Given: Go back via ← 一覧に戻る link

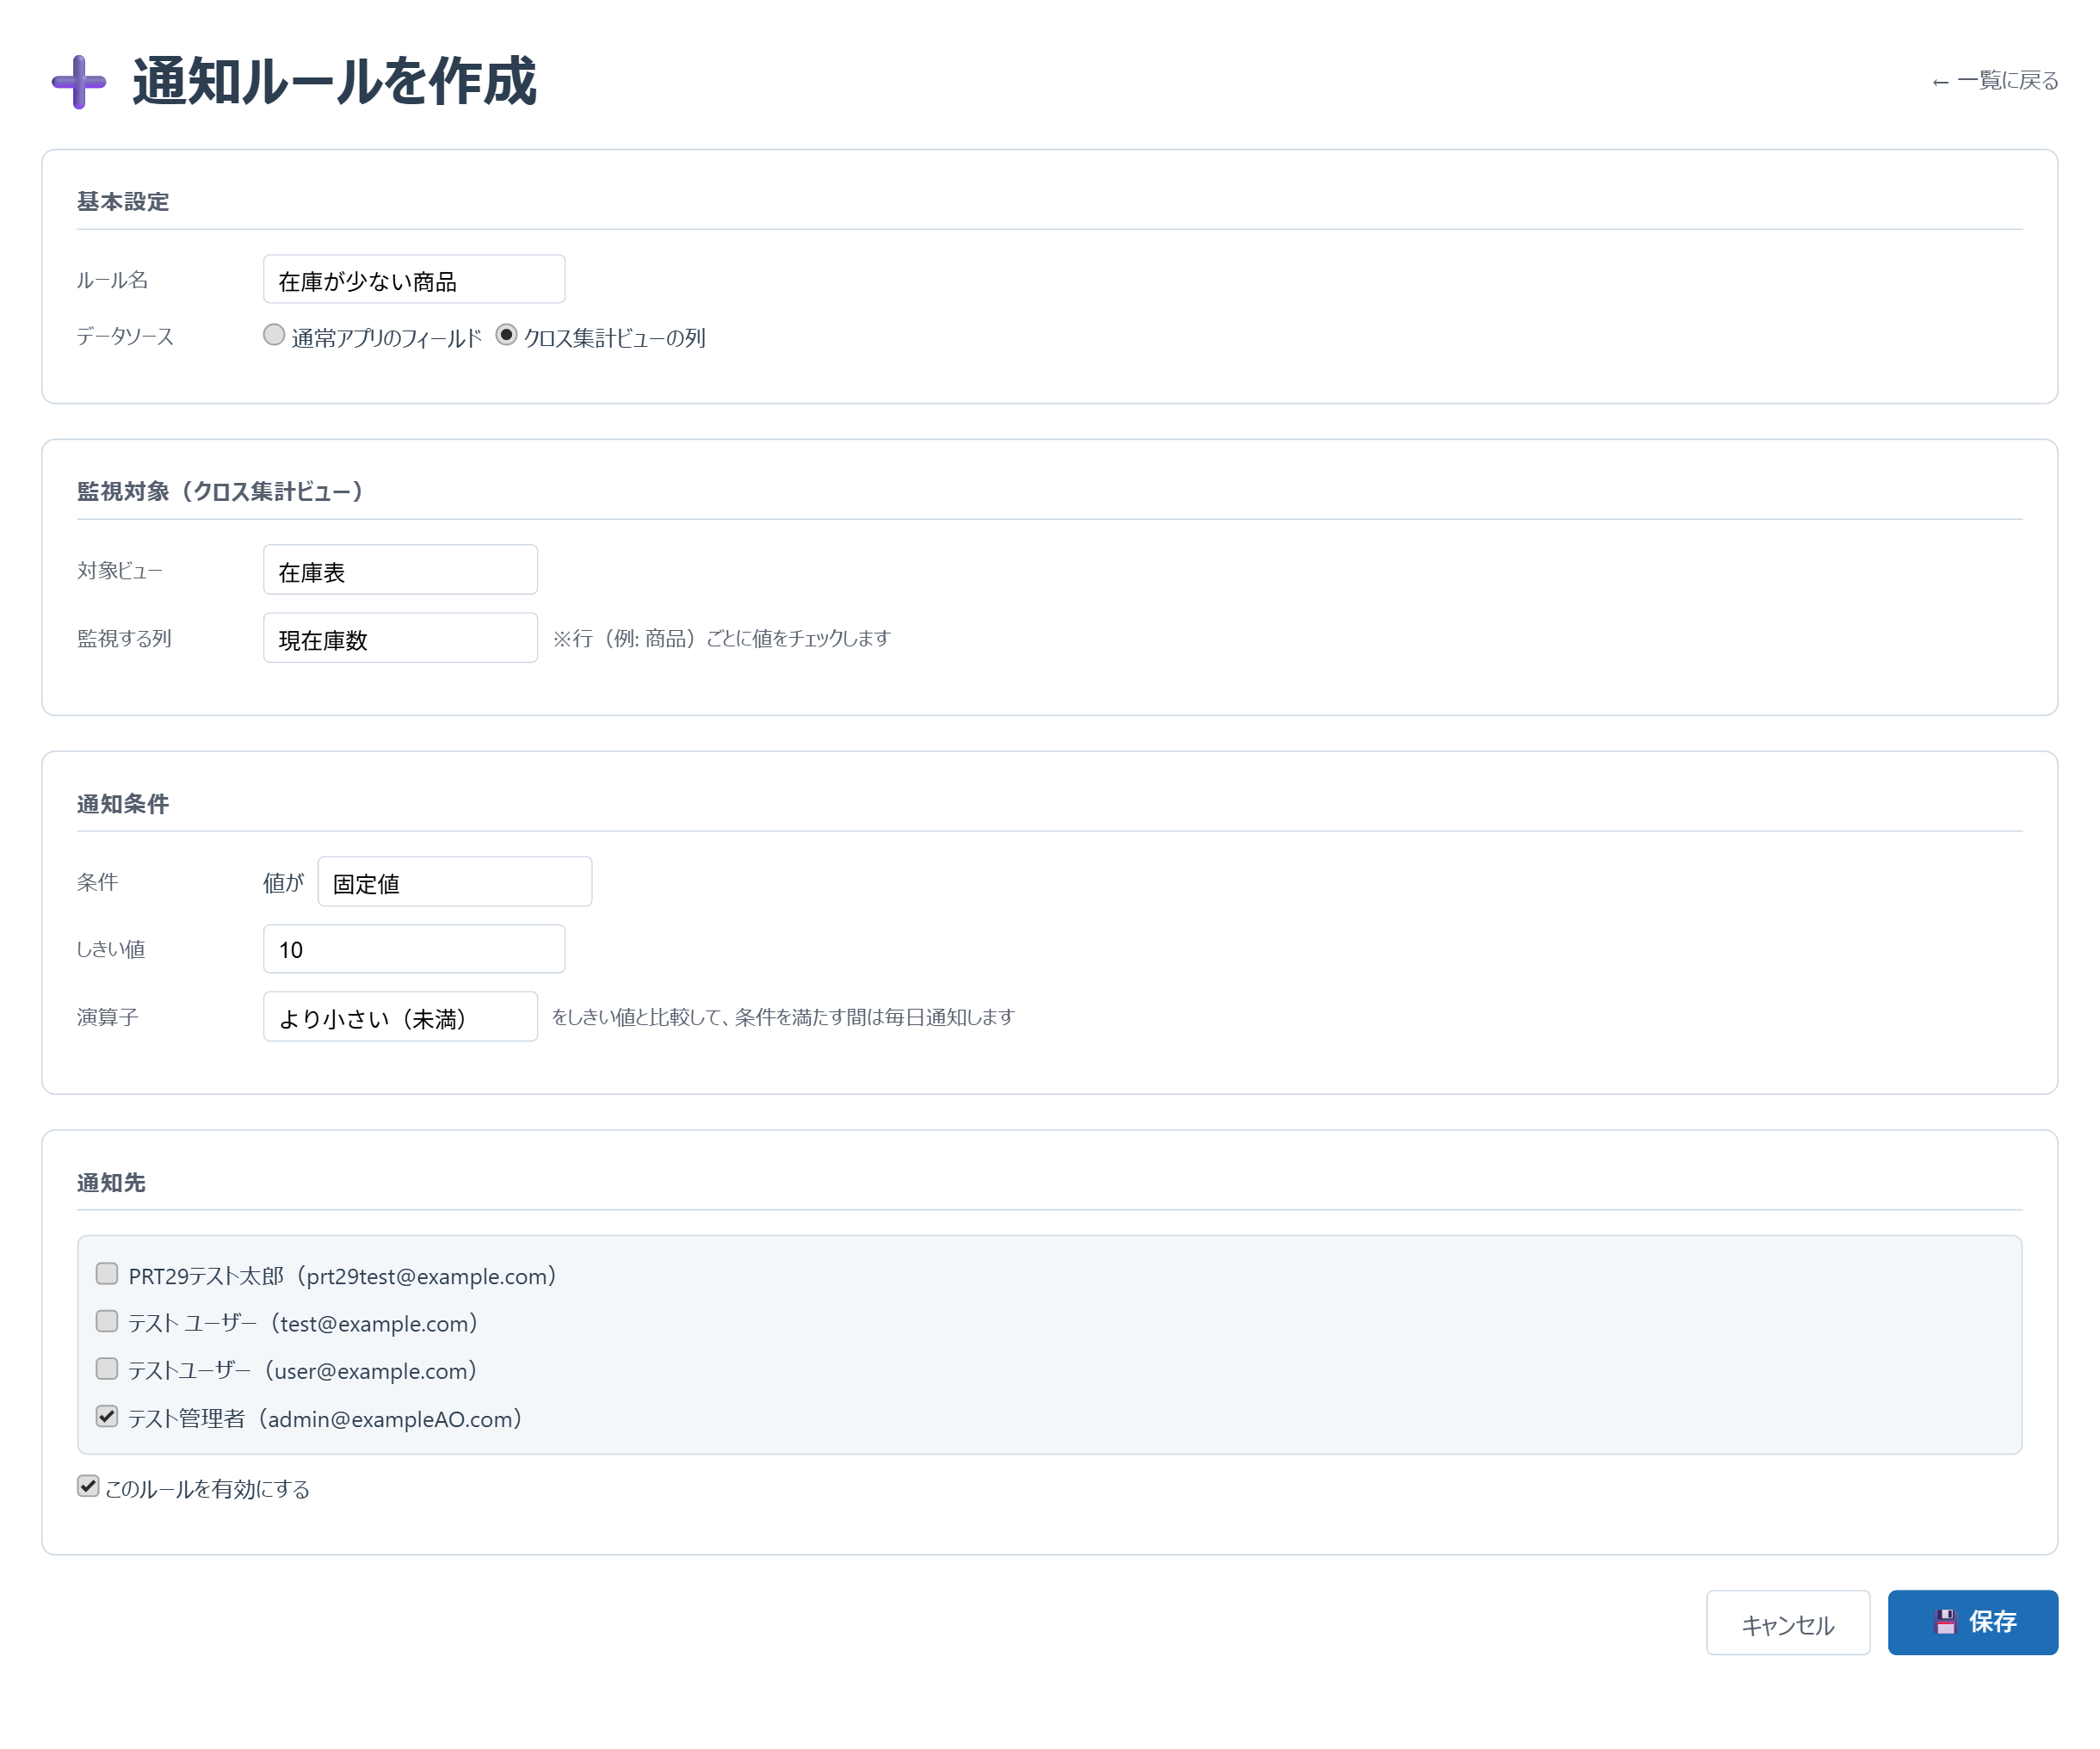Looking at the screenshot, I should coord(1994,81).
